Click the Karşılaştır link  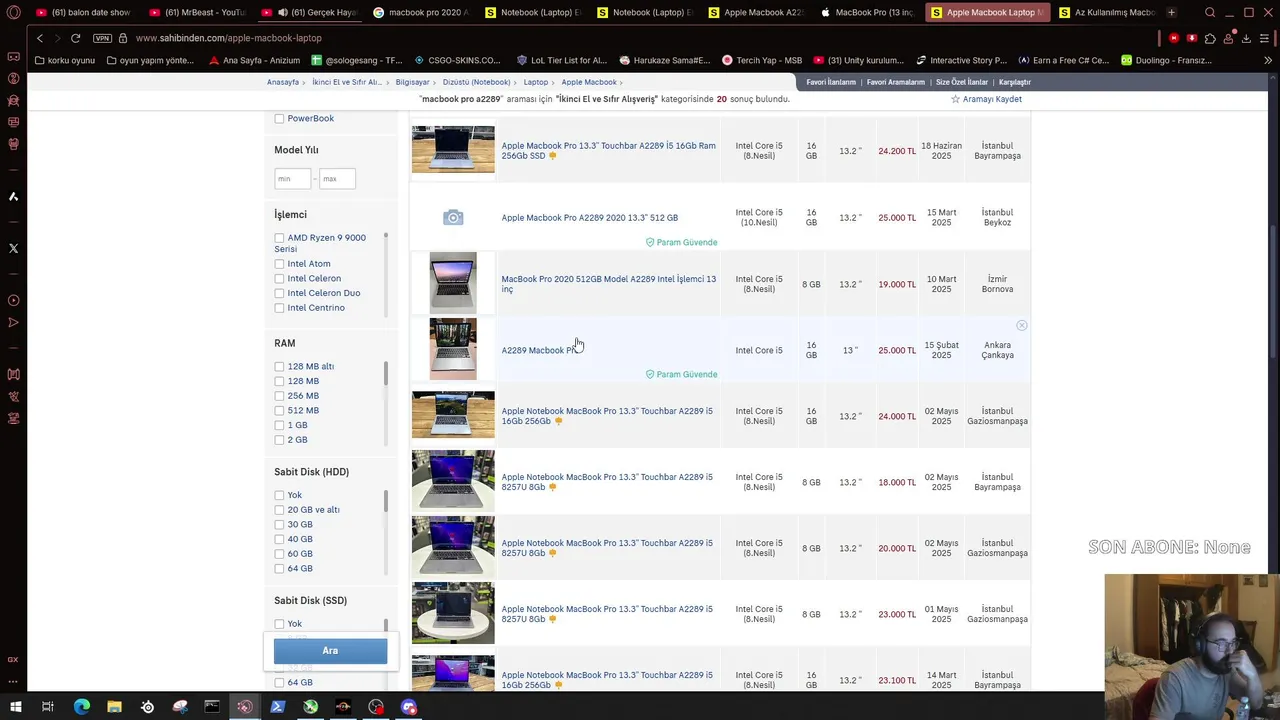pos(1015,82)
